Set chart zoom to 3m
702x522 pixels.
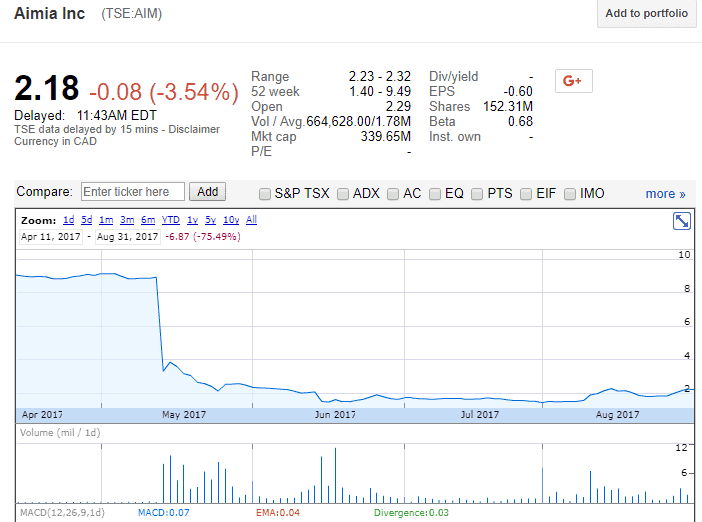pyautogui.click(x=127, y=220)
